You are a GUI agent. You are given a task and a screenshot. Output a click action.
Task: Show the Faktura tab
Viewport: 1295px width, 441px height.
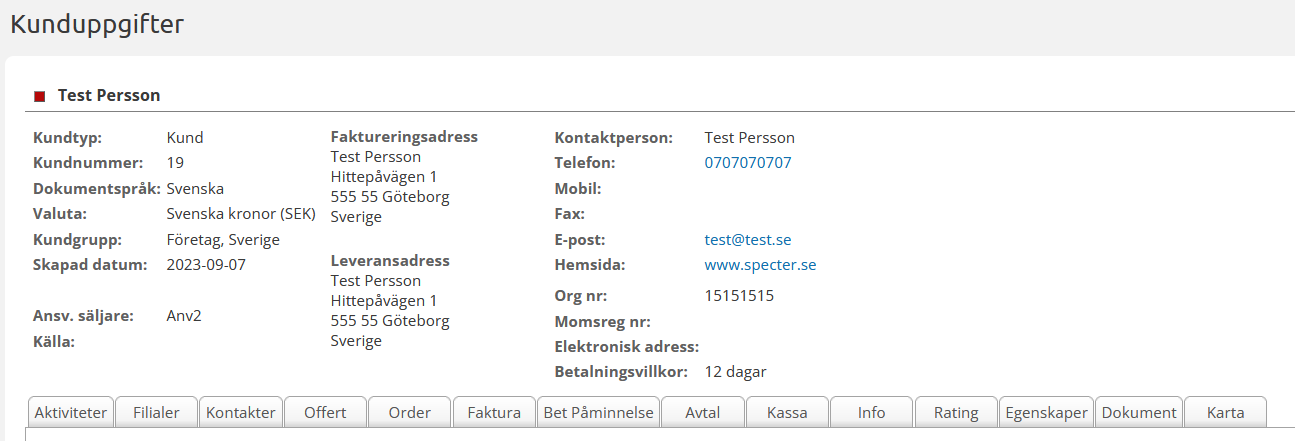click(494, 413)
